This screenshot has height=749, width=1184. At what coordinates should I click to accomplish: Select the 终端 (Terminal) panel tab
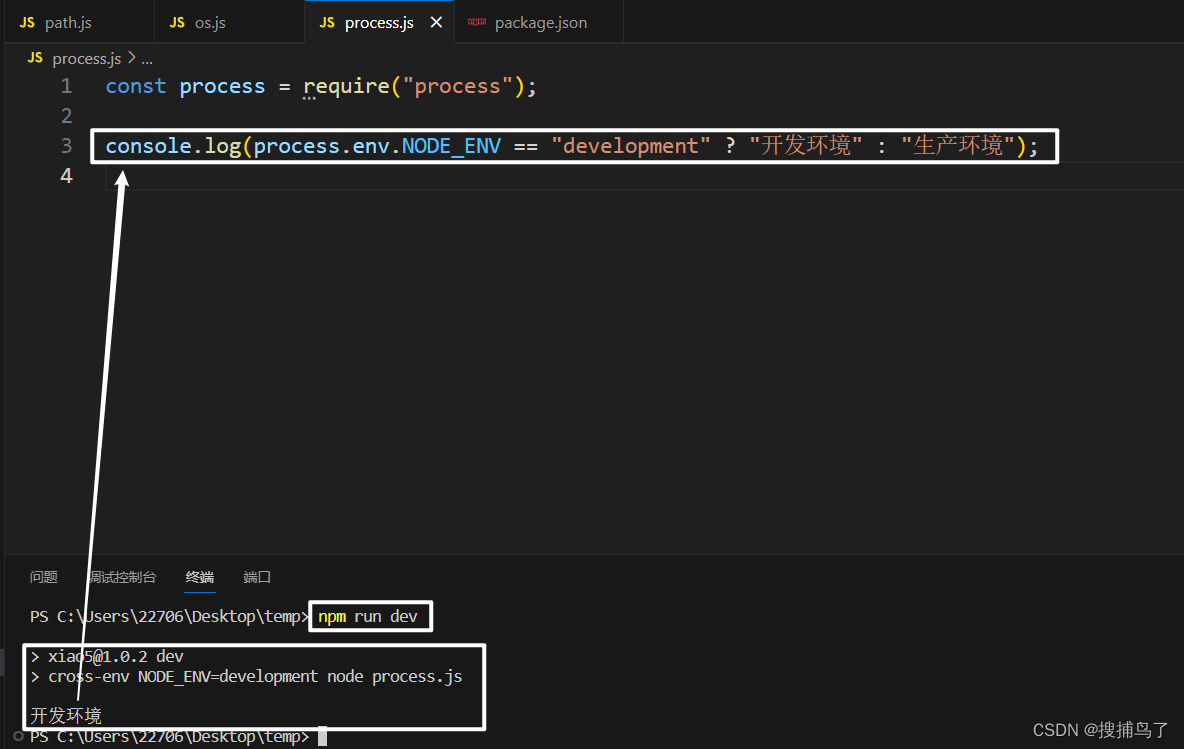[199, 577]
